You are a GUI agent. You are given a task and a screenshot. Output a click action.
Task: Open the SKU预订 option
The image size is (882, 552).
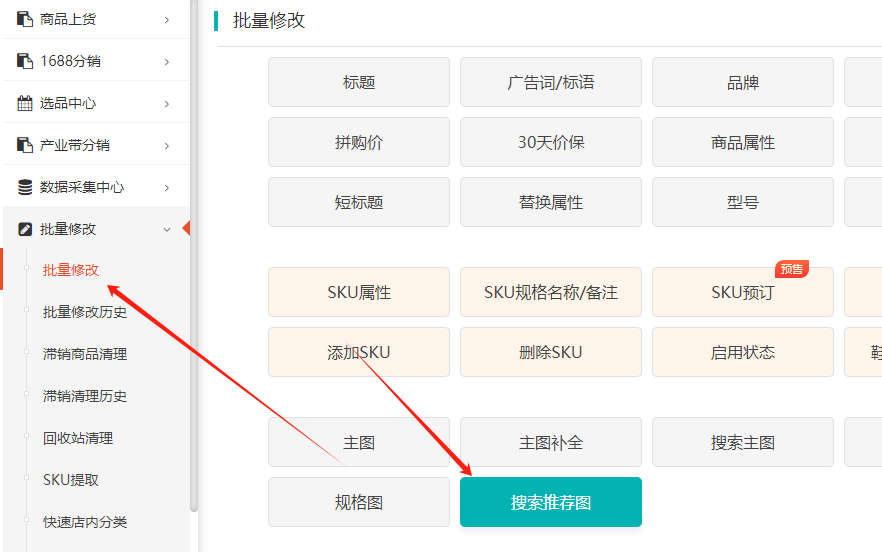[742, 292]
